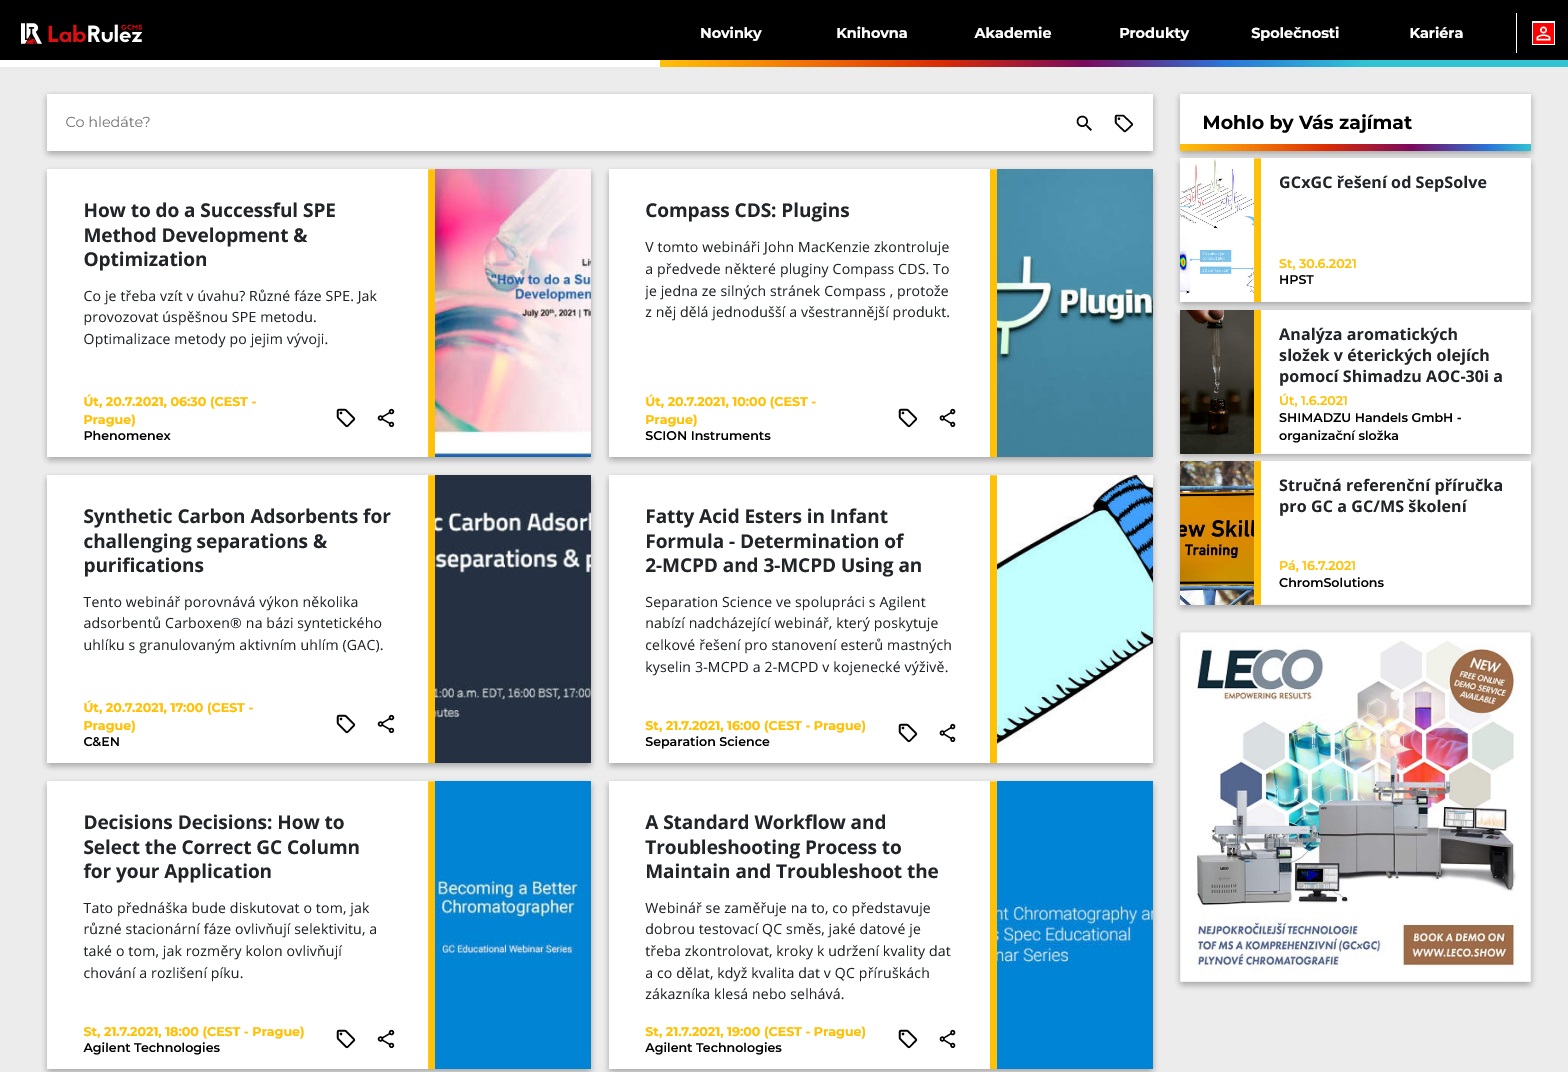Click GCxGC SepSolve chart thumbnail
The height and width of the screenshot is (1072, 1568).
tap(1217, 230)
